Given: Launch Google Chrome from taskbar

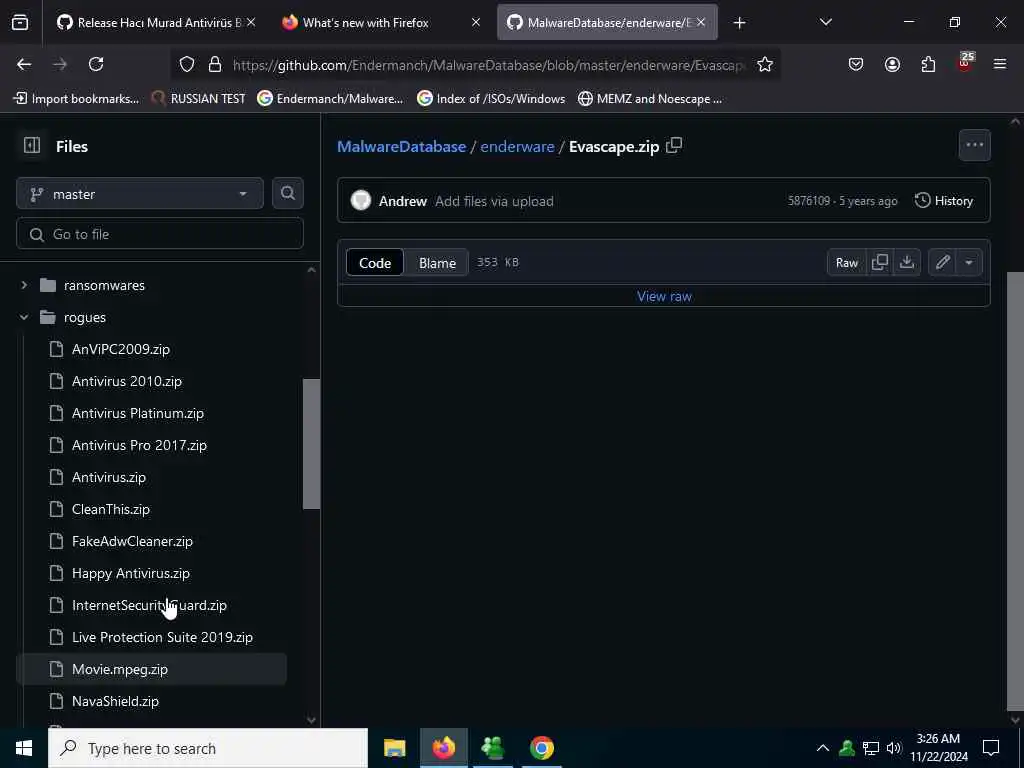Looking at the screenshot, I should [541, 748].
